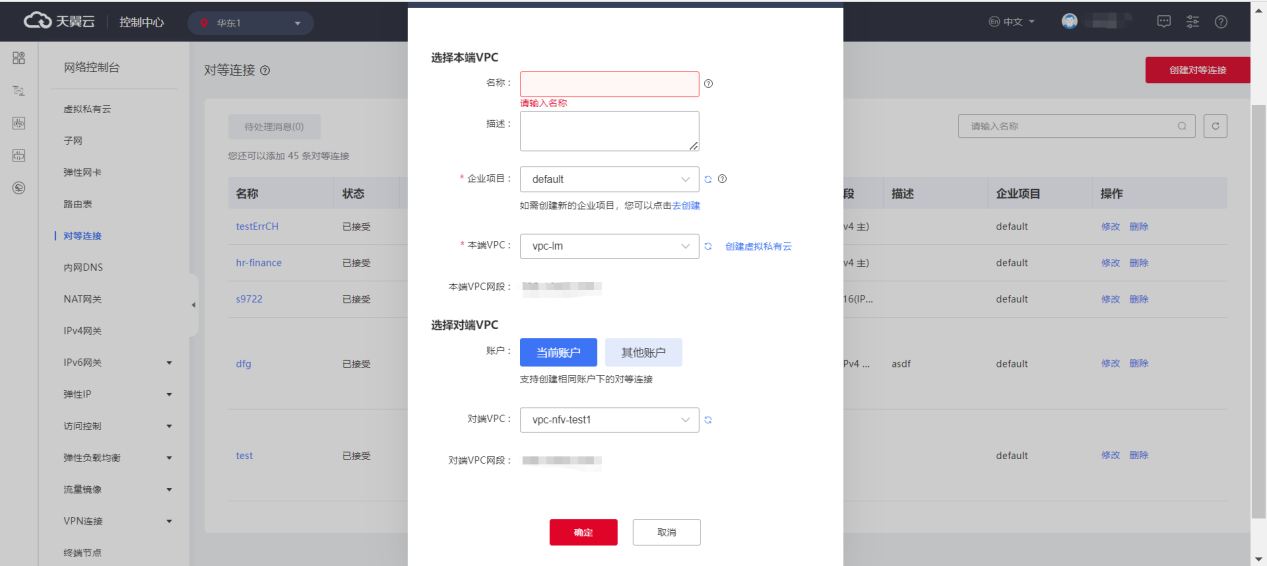
Task: Select 其他账户 account option
Action: [643, 352]
